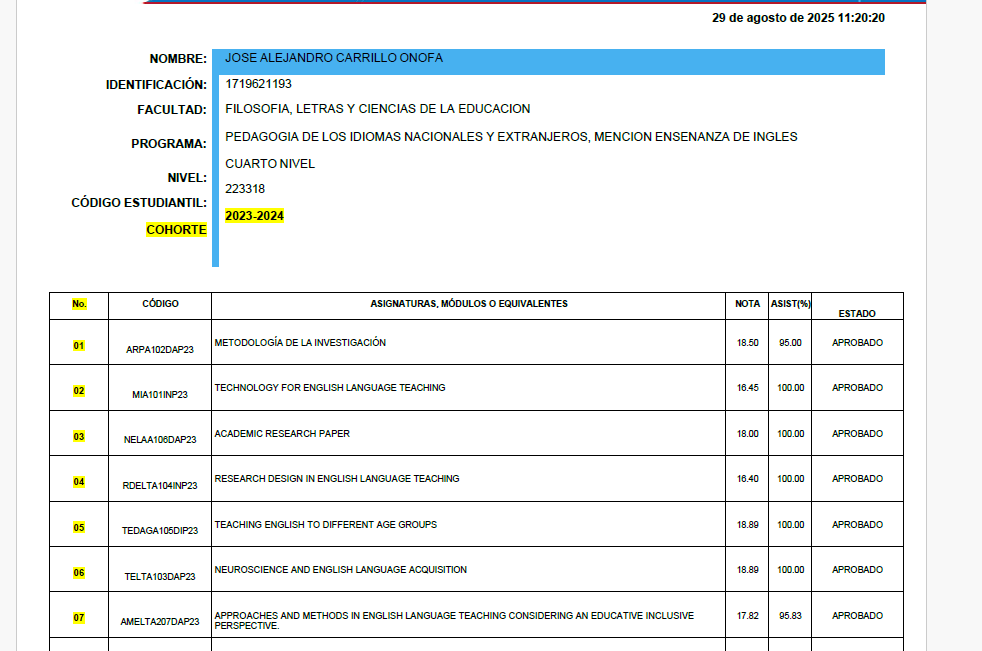Click the CUARTO NIVEL text
Image resolution: width=982 pixels, height=651 pixels.
point(270,164)
